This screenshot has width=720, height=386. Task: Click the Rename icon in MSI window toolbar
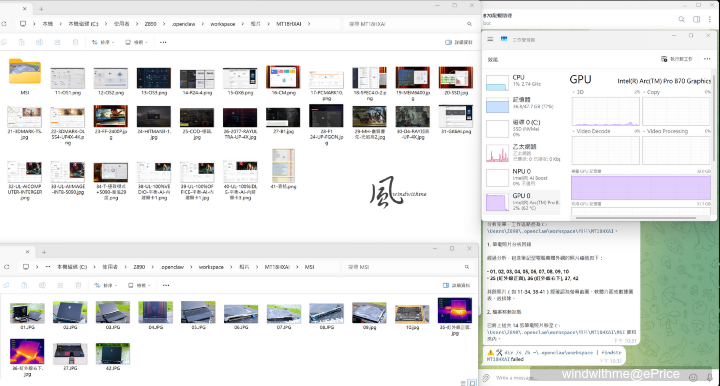[42, 285]
